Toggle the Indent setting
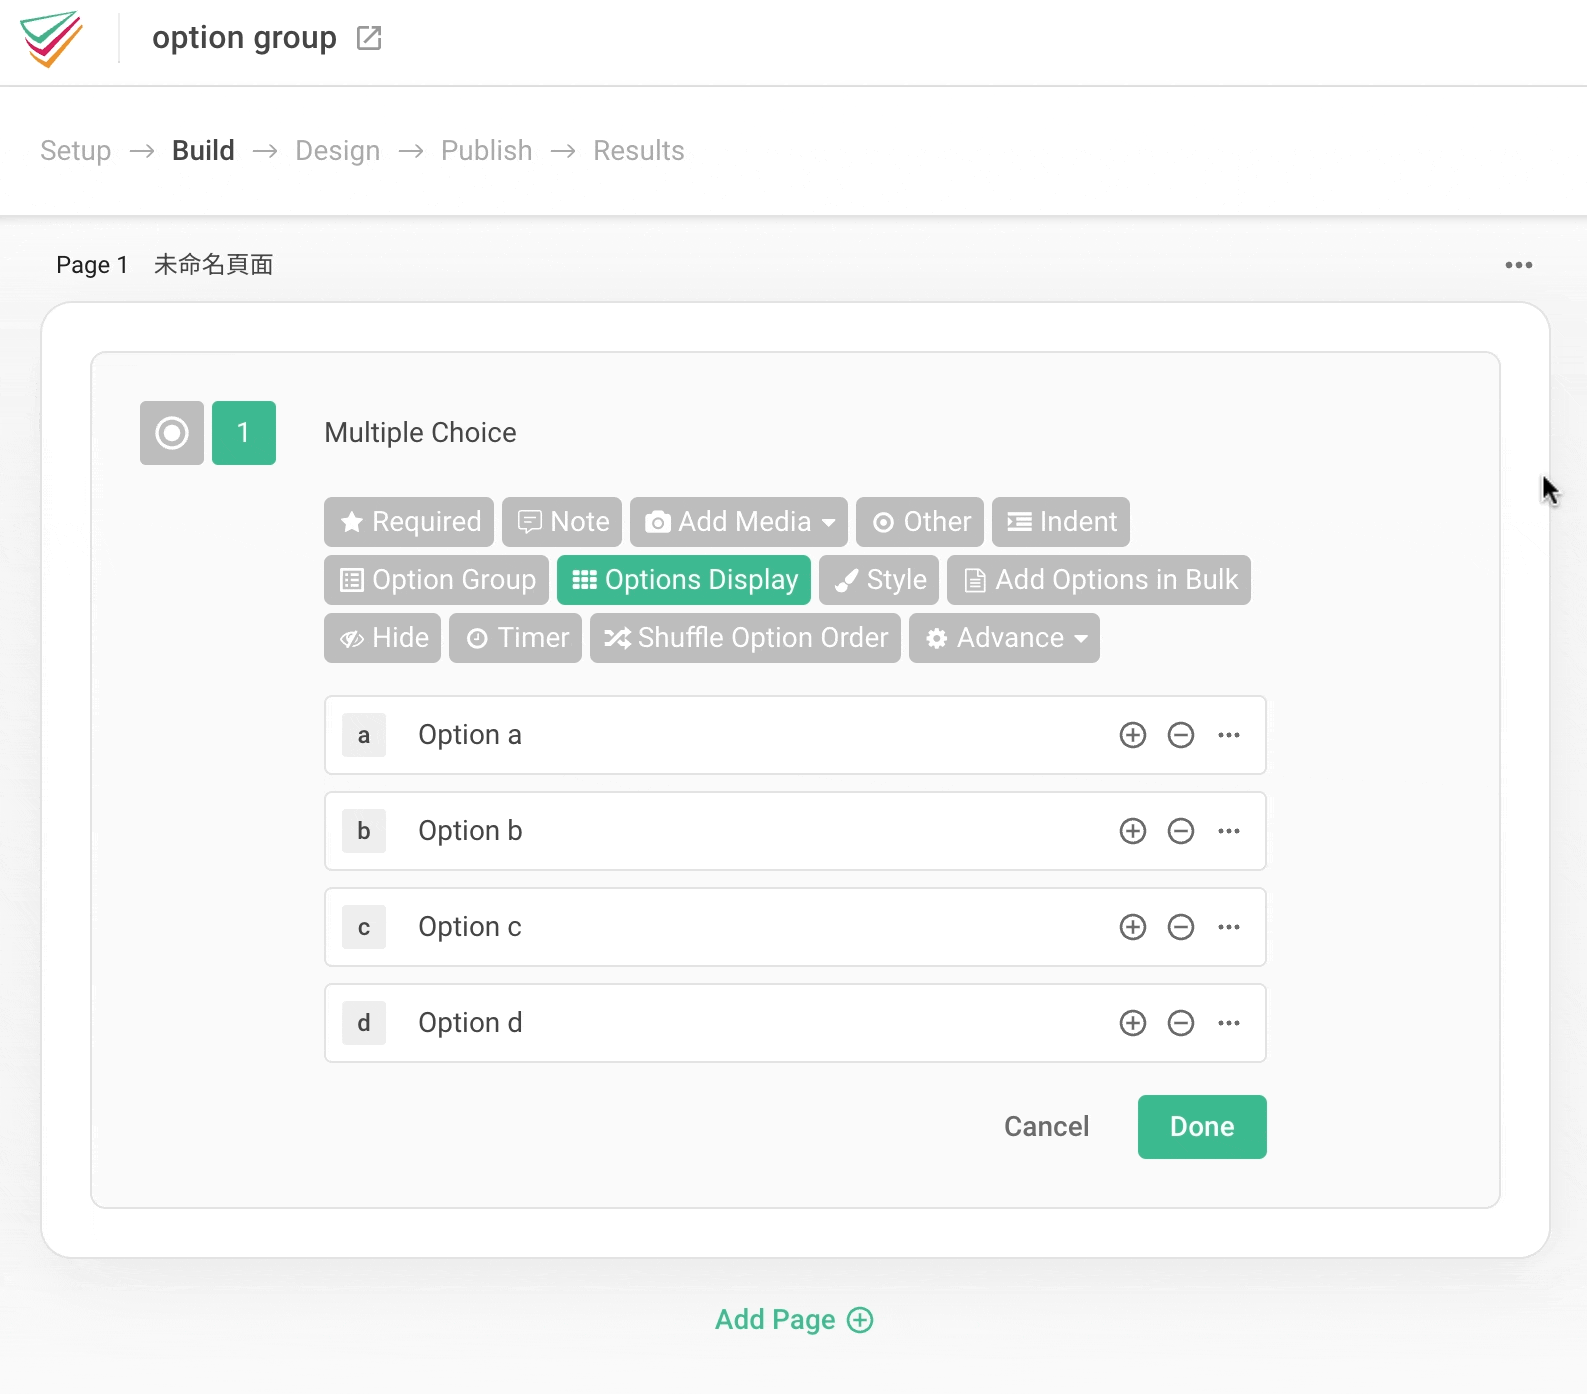Screen dimensions: 1587x1394 coord(1061,522)
